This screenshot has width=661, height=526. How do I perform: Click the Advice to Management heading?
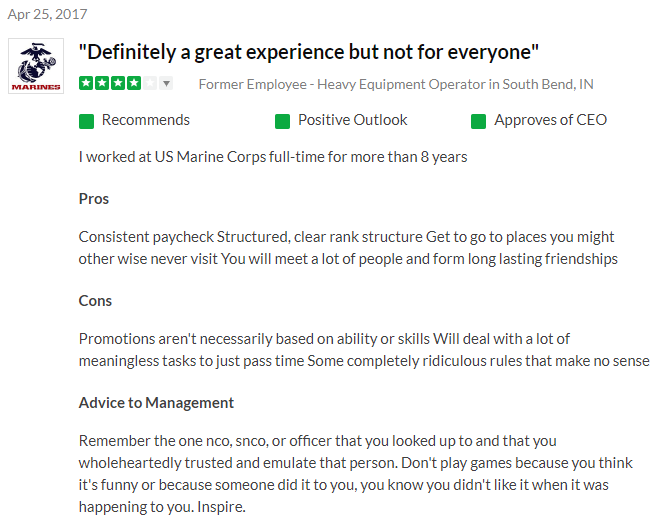point(156,402)
